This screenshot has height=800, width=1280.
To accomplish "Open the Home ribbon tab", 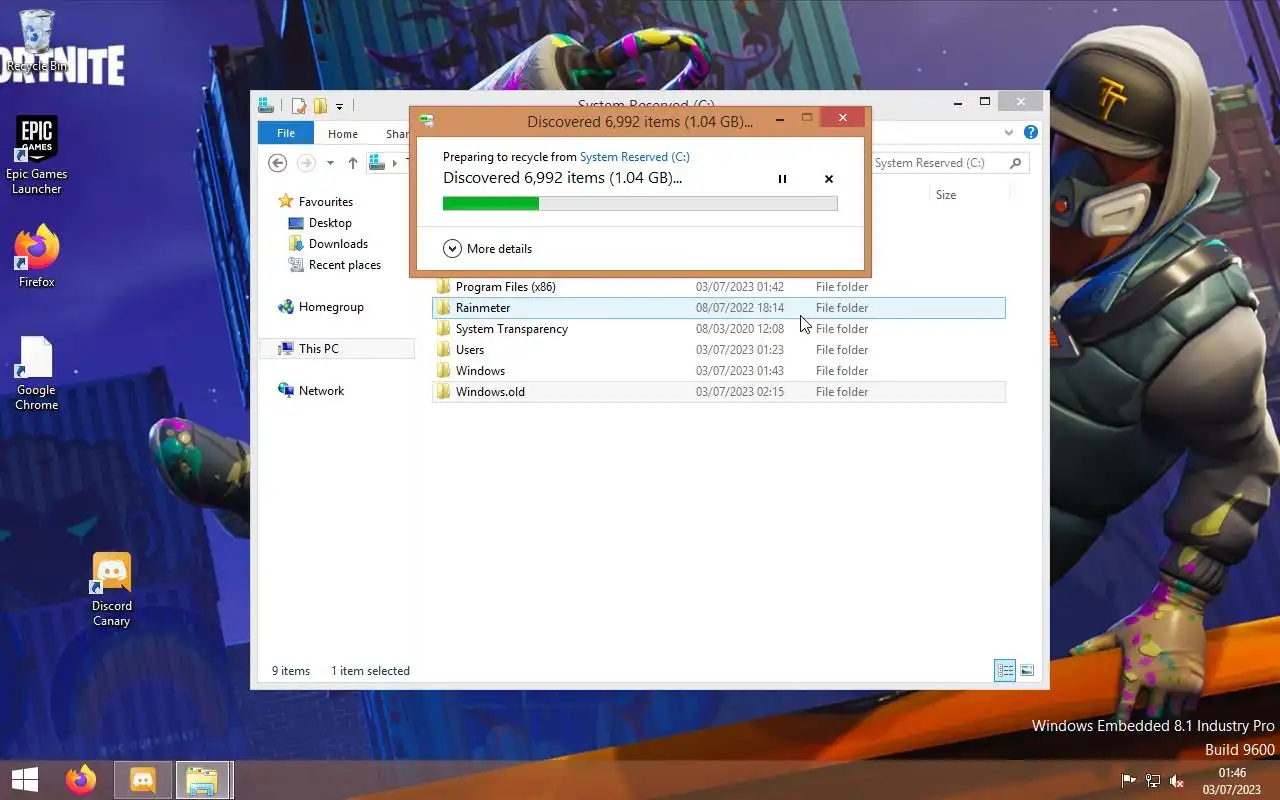I will [343, 133].
